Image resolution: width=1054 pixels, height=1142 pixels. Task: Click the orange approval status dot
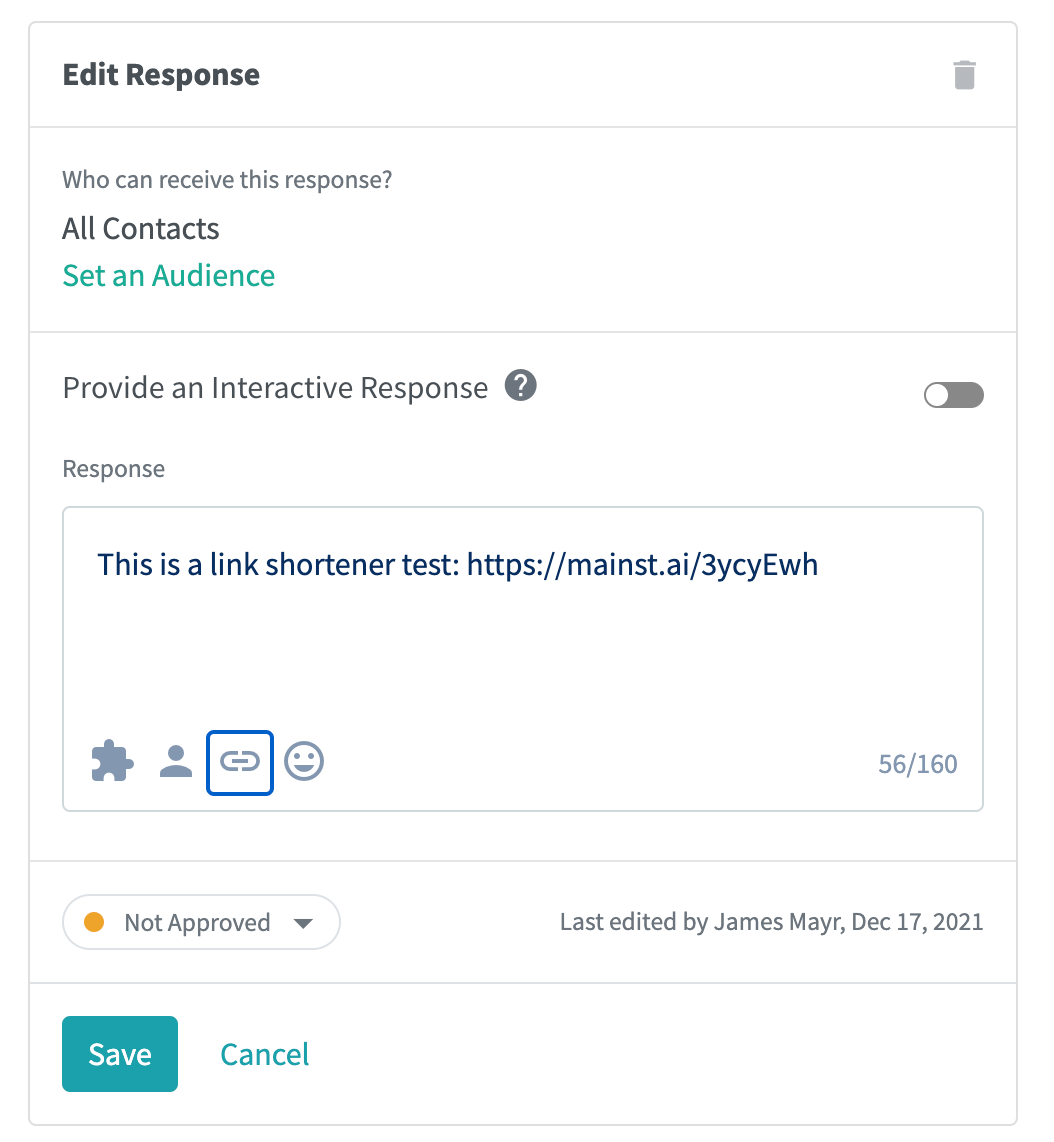point(94,922)
